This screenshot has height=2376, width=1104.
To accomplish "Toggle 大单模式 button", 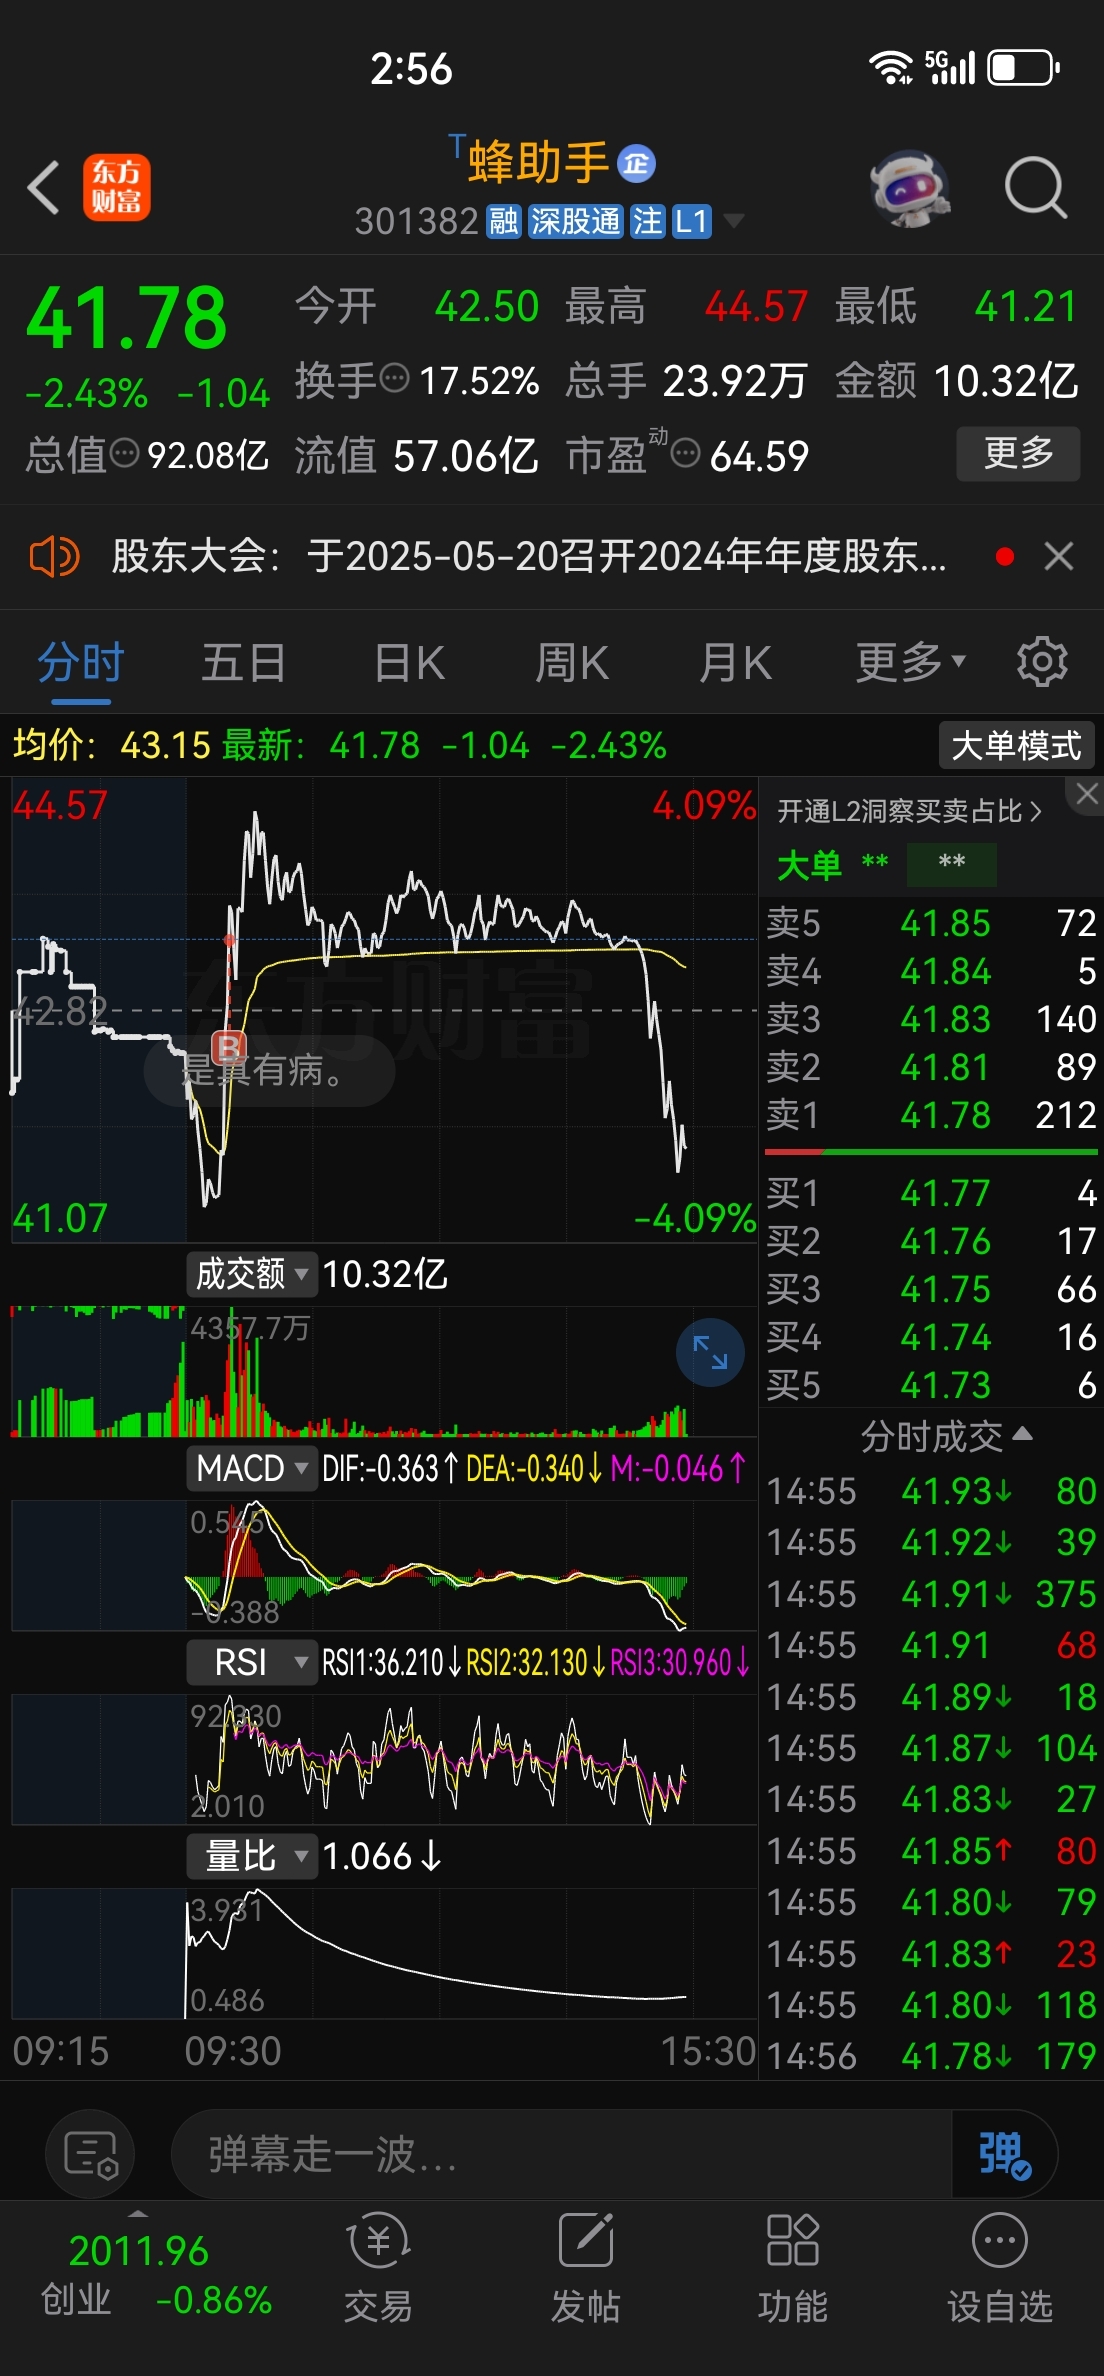I will tap(1016, 745).
